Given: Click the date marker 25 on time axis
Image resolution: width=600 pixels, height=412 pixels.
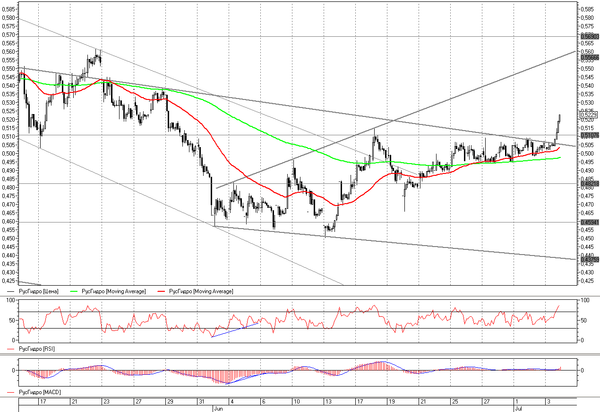Looking at the screenshot, I should click(455, 402).
